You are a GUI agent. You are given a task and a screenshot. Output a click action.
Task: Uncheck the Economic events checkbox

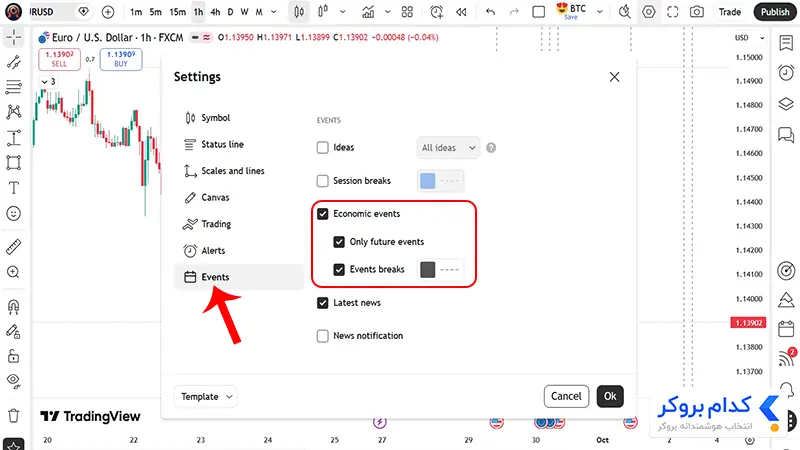322,214
